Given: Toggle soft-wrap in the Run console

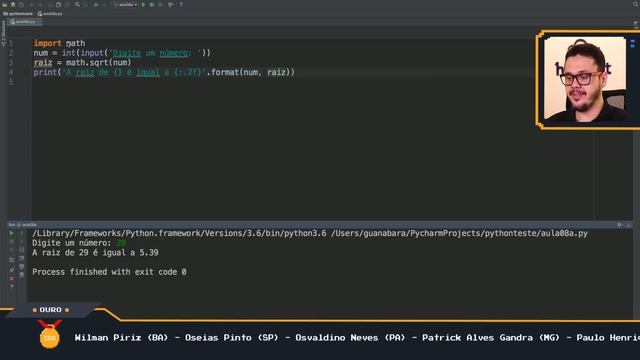Looking at the screenshot, I should (22, 250).
